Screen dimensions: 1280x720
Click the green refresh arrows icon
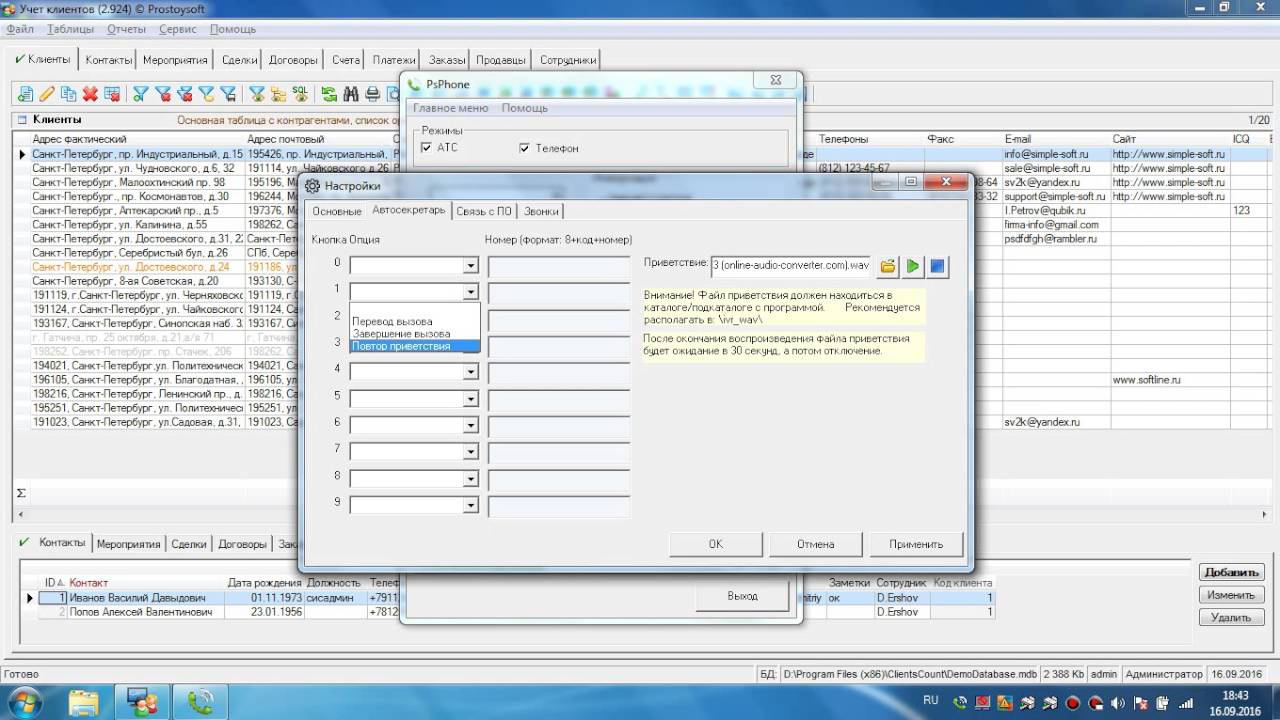[x=329, y=94]
